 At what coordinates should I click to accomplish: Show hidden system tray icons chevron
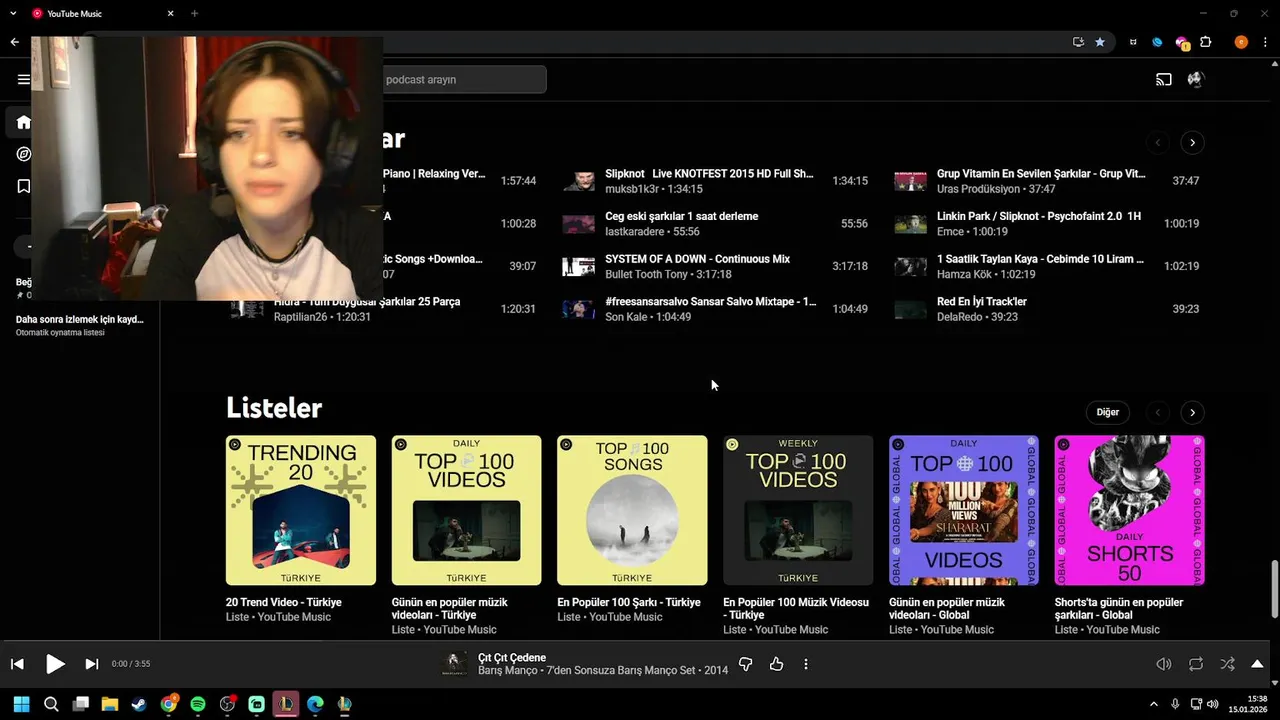pyautogui.click(x=1153, y=704)
